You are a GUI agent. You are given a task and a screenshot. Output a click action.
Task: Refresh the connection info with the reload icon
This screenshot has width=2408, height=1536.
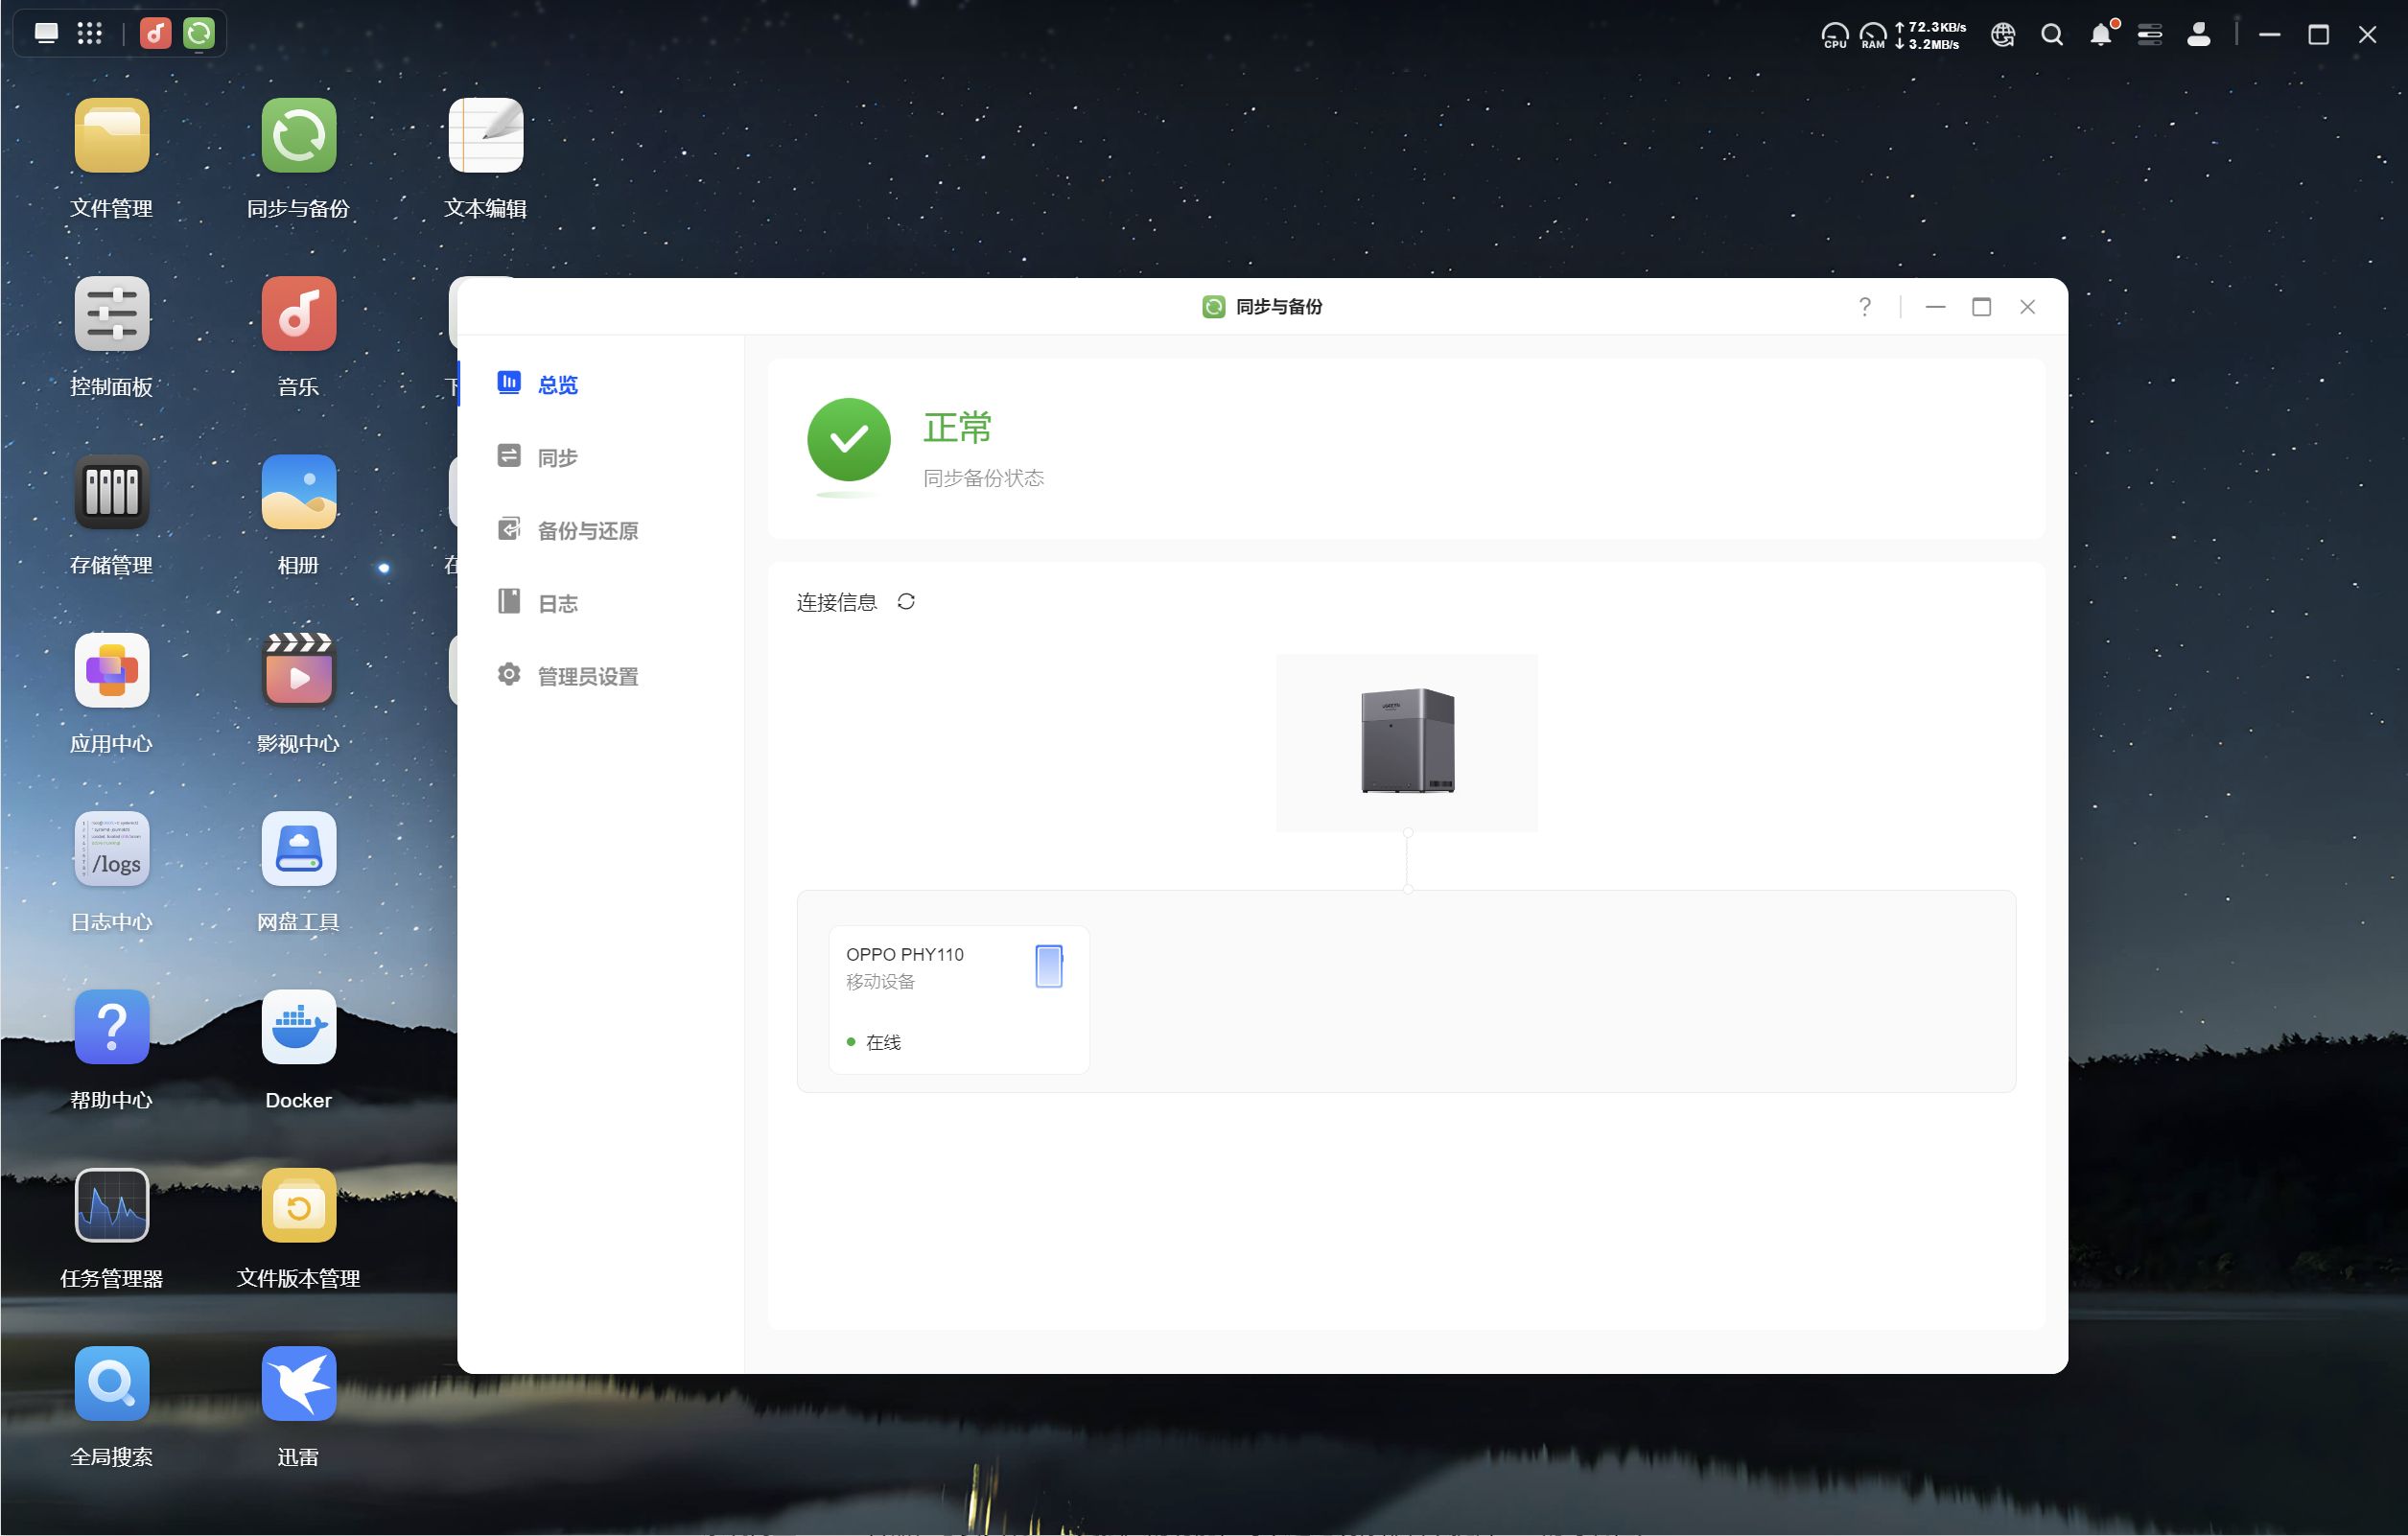[906, 602]
